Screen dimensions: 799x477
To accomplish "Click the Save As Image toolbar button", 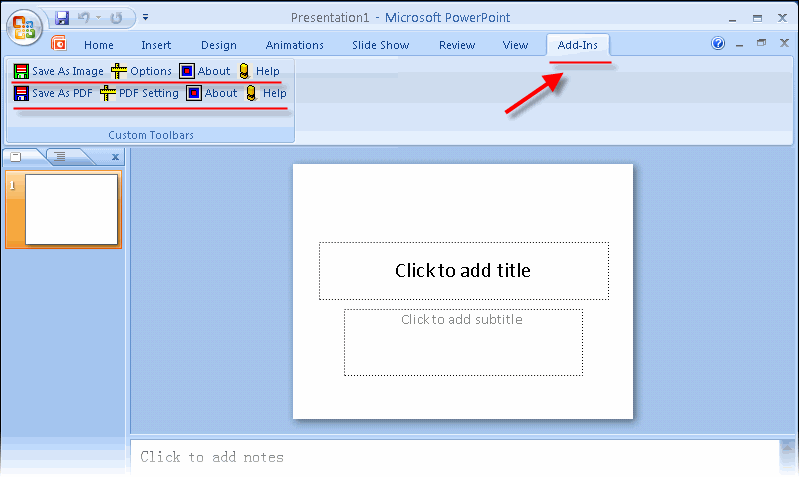I will (x=59, y=71).
